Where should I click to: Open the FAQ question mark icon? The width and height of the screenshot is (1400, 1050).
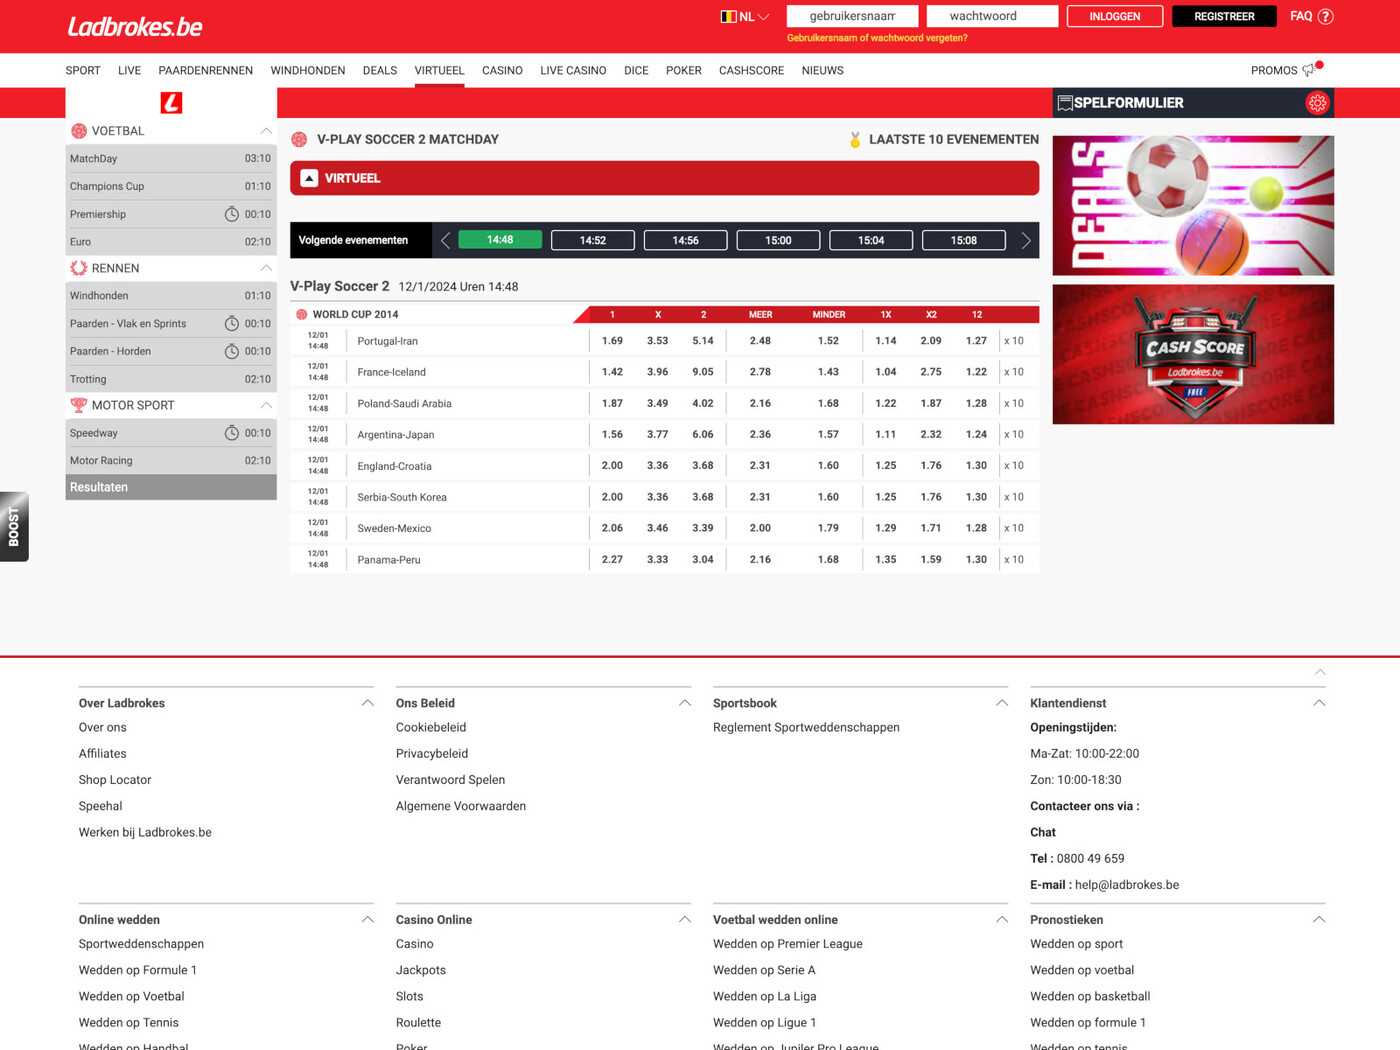pos(1325,16)
